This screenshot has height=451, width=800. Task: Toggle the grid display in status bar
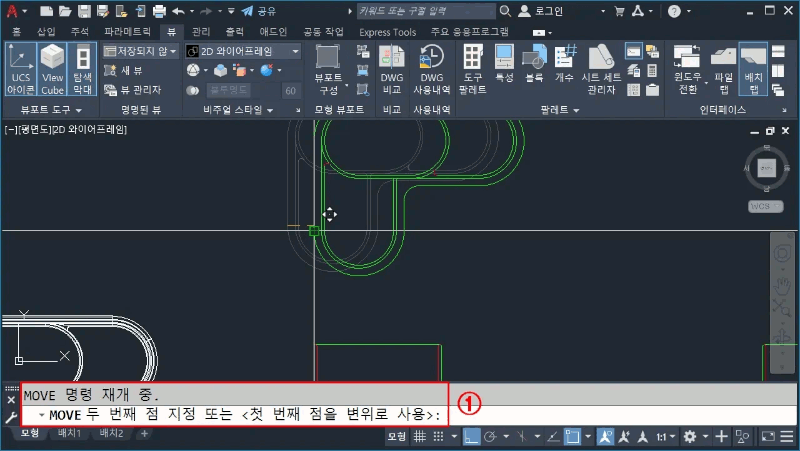pos(420,437)
